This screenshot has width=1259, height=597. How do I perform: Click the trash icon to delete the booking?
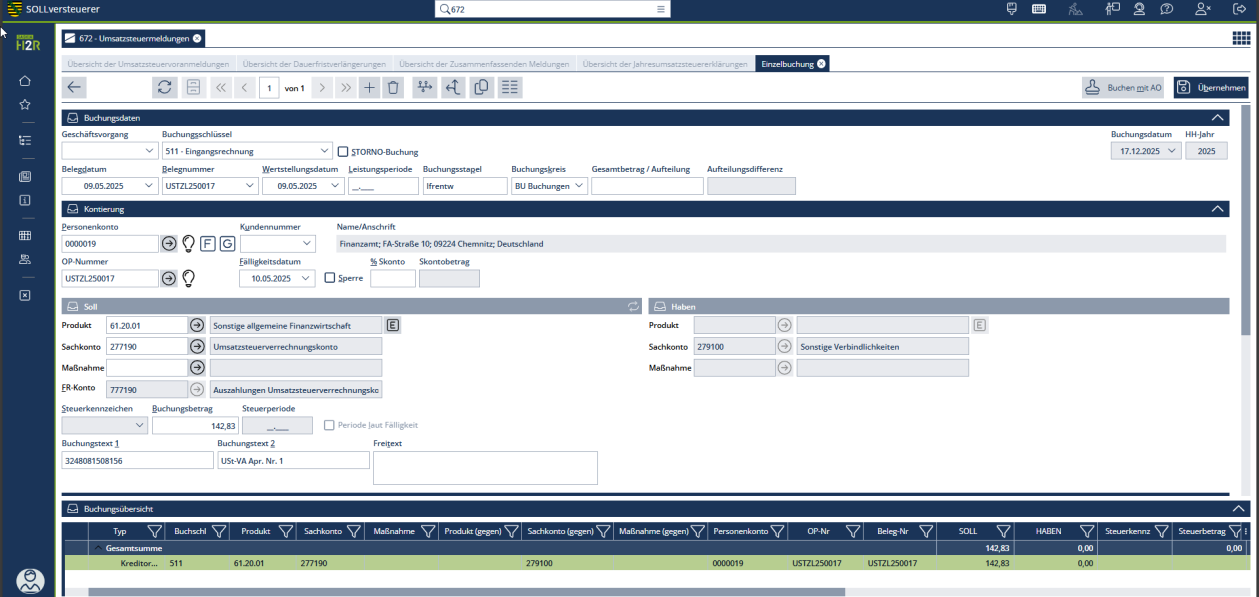click(394, 88)
